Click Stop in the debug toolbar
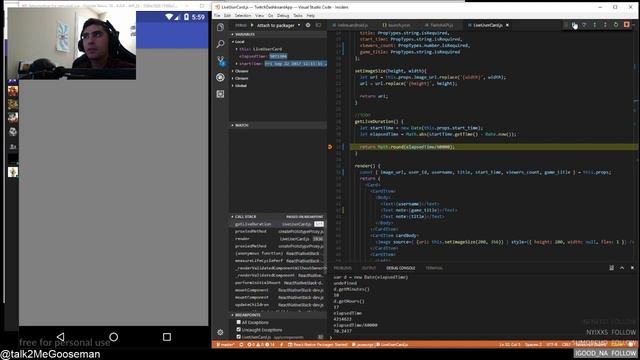The width and height of the screenshot is (640, 360). click(627, 25)
